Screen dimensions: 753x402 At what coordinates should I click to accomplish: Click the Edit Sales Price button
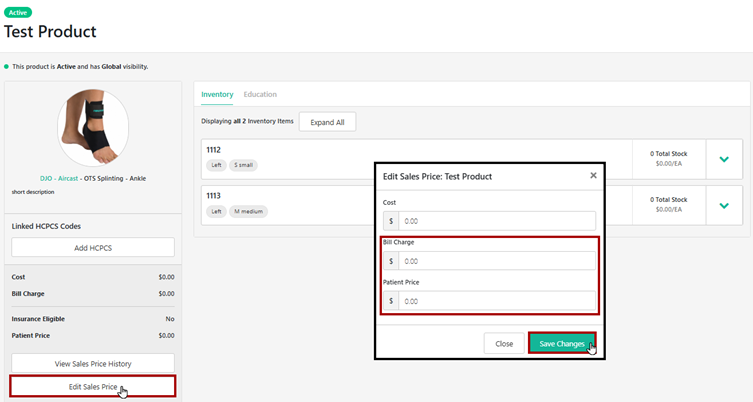(x=93, y=386)
